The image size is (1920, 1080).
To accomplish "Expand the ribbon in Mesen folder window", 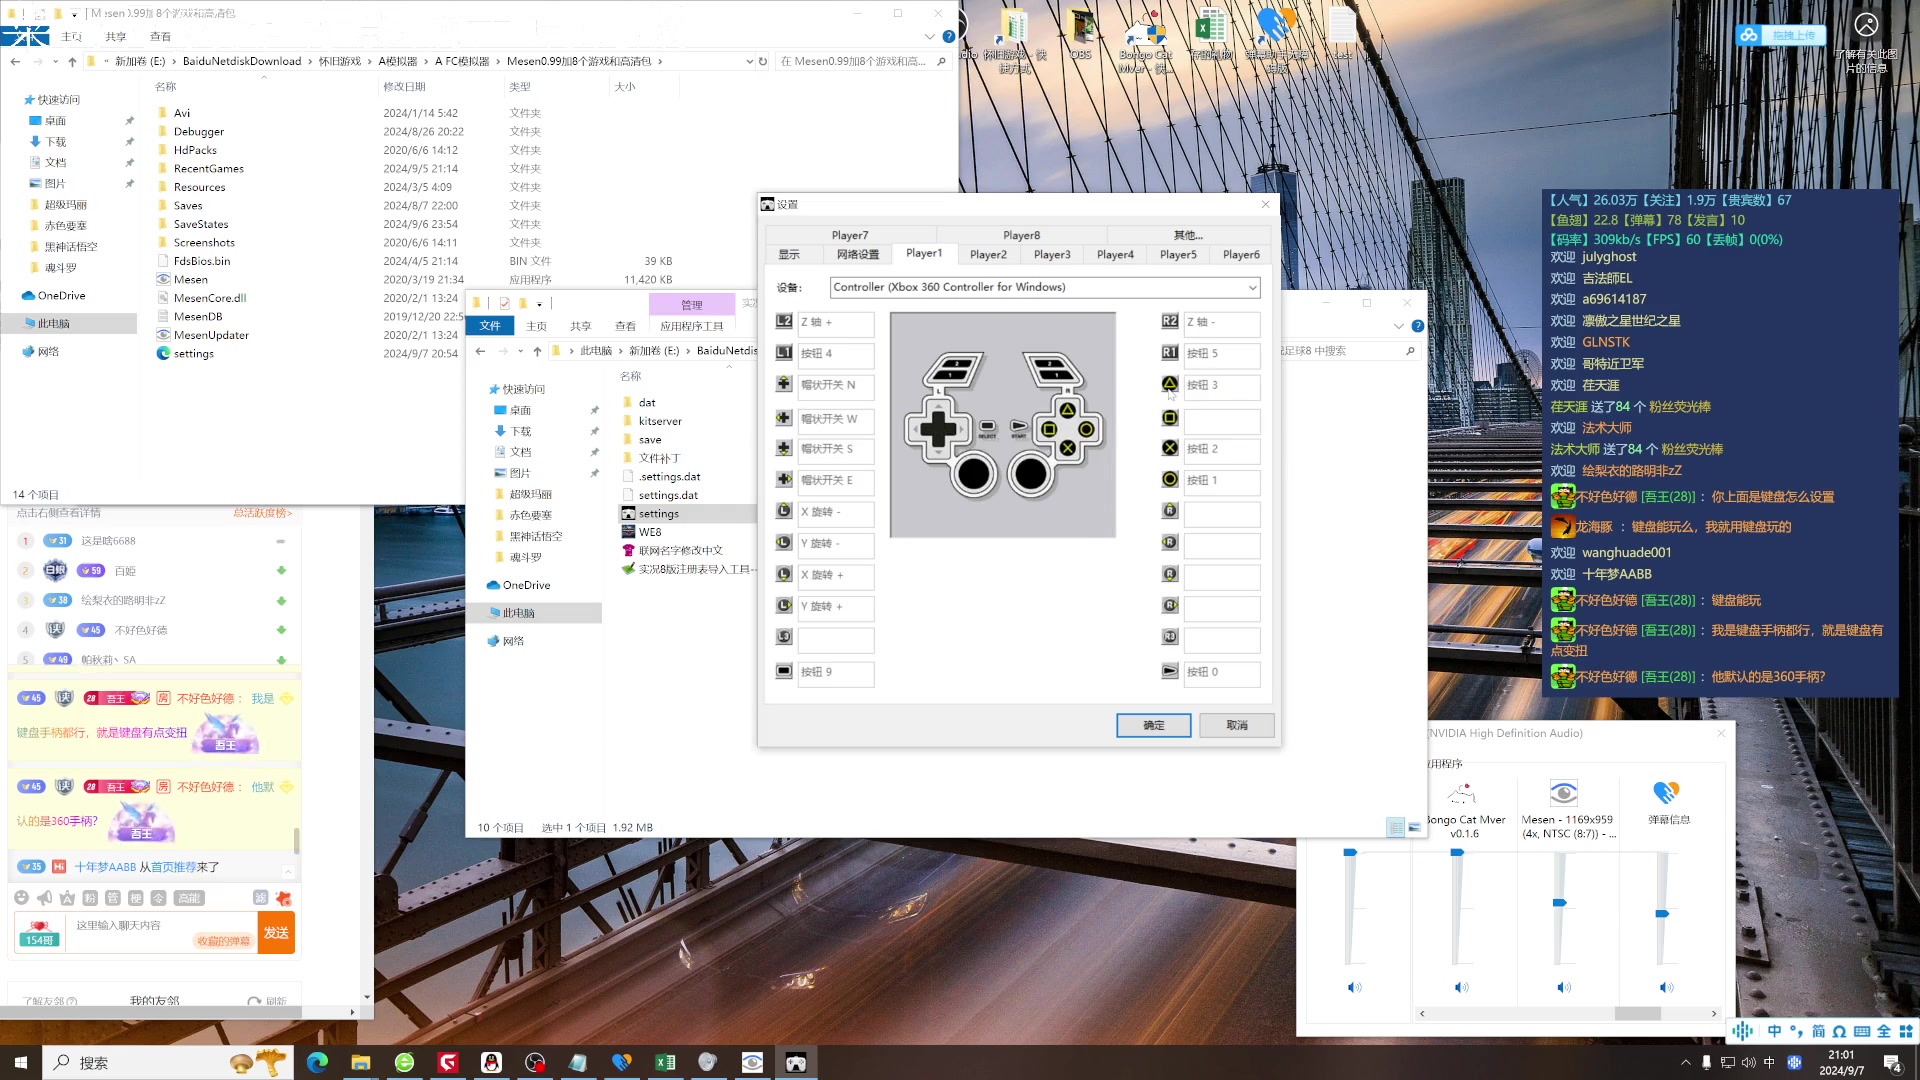I will [x=930, y=36].
